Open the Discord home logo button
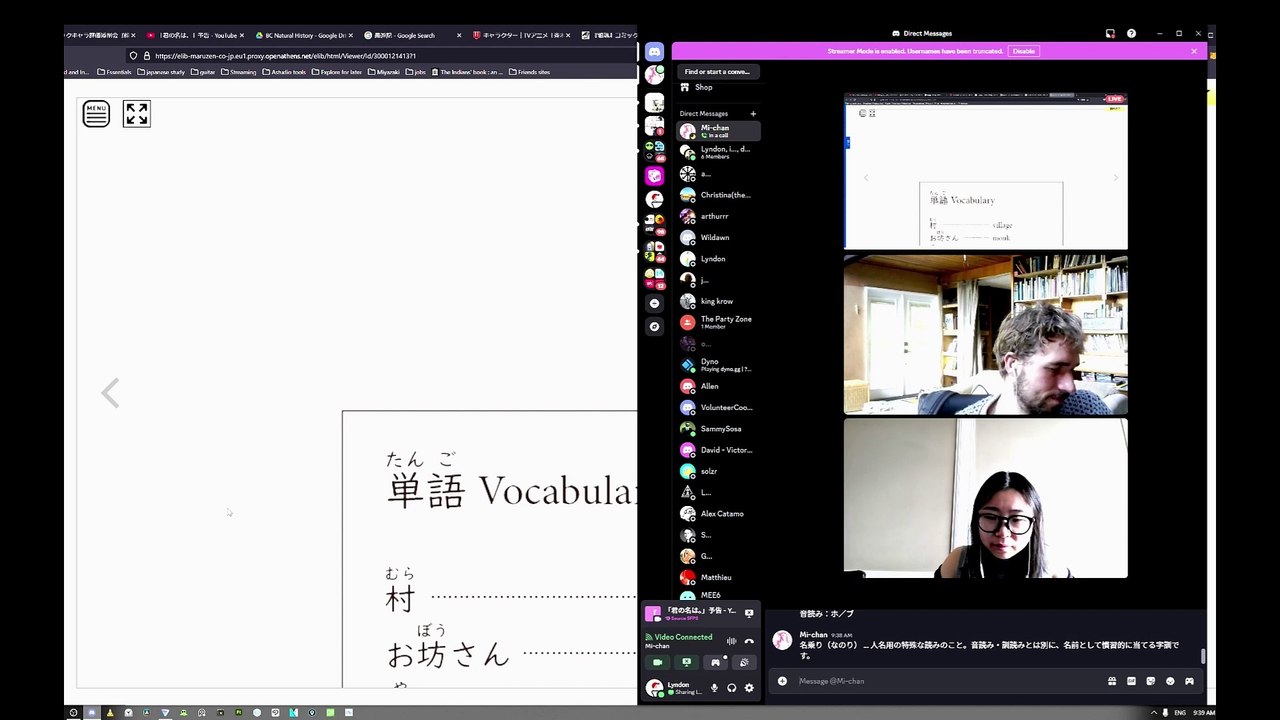Viewport: 1280px width, 720px height. 654,52
